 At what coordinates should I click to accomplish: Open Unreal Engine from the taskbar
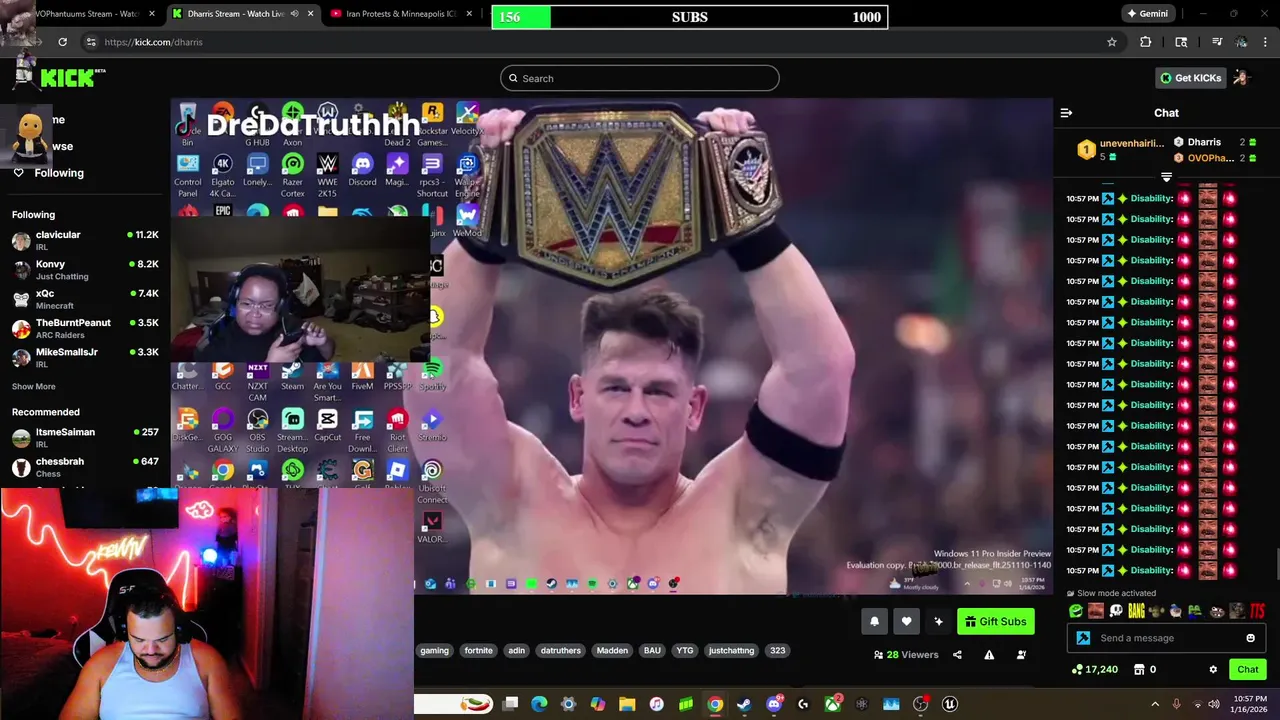pos(950,704)
